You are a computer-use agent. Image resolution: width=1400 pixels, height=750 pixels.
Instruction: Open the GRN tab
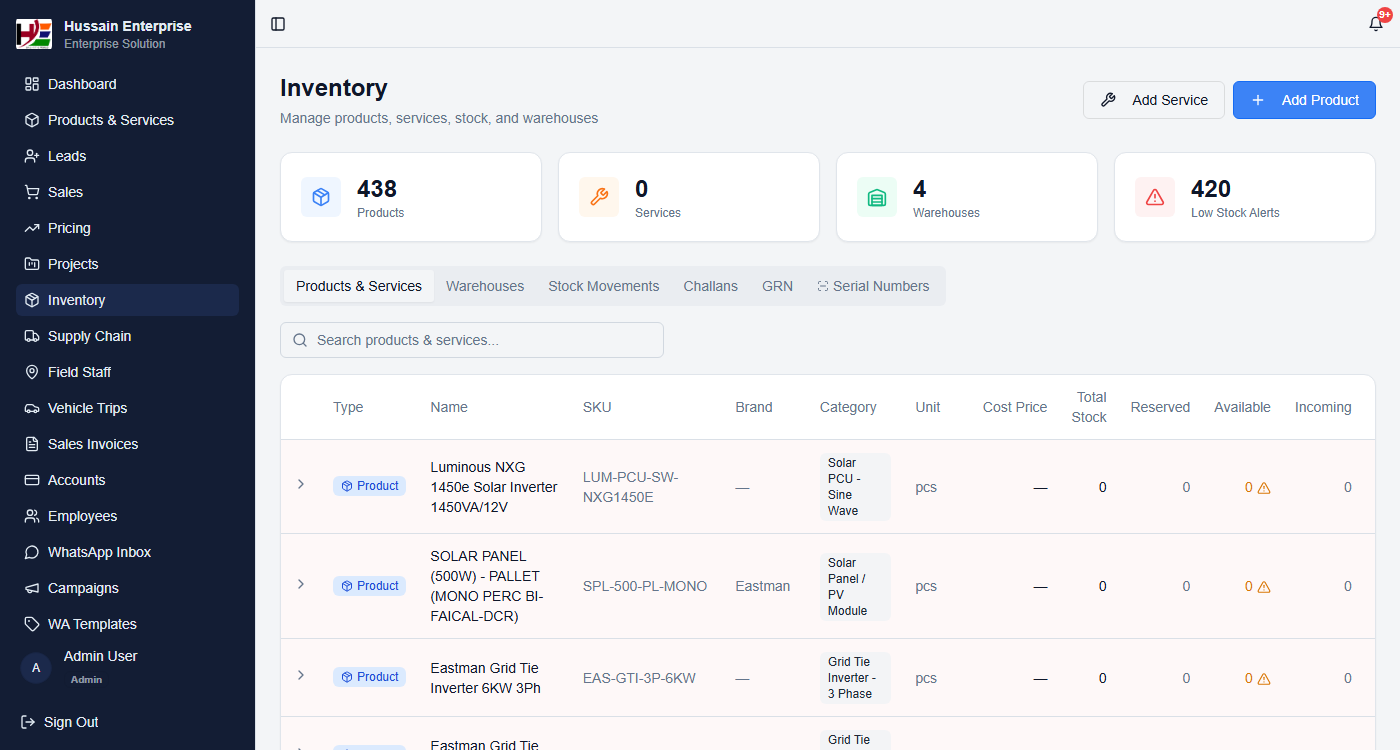coord(778,286)
